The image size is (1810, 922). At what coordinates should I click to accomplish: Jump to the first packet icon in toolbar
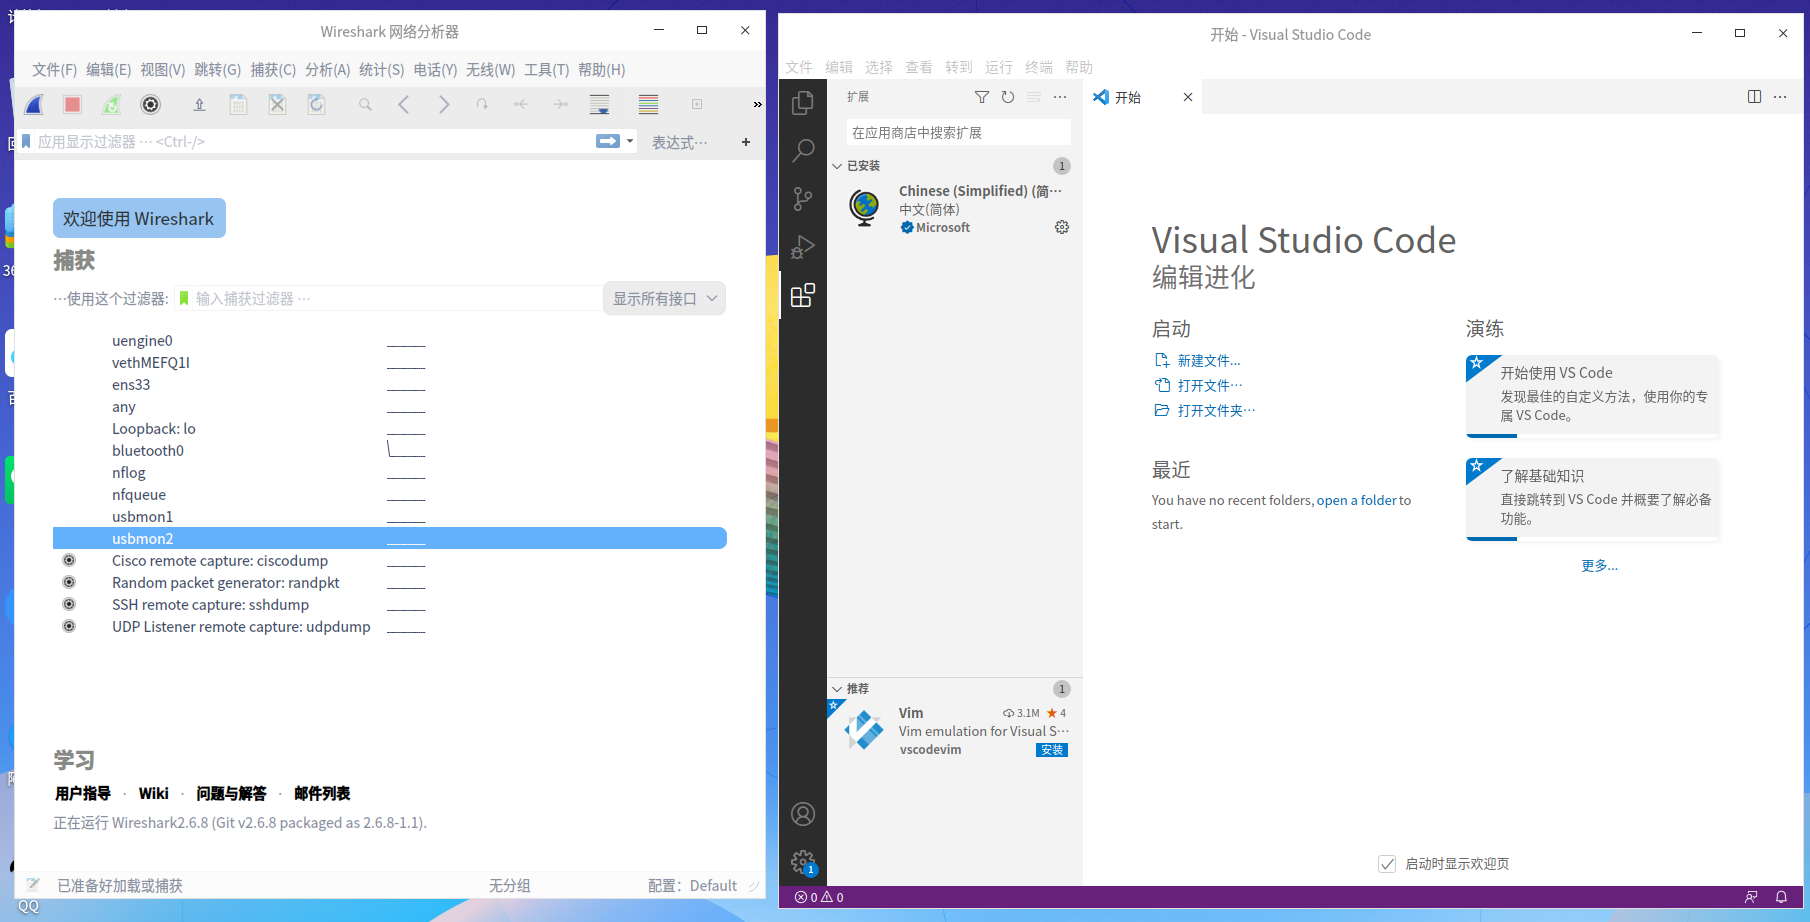521,104
